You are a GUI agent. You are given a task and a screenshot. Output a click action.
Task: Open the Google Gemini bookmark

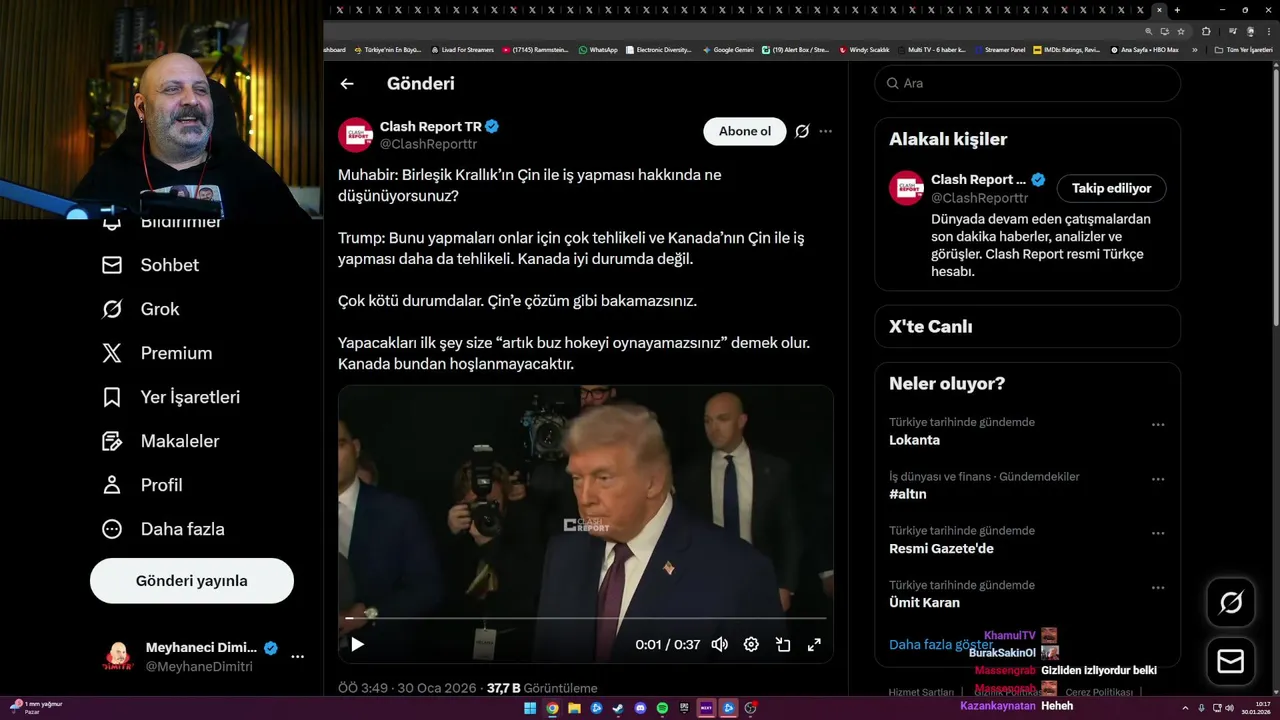[x=728, y=49]
